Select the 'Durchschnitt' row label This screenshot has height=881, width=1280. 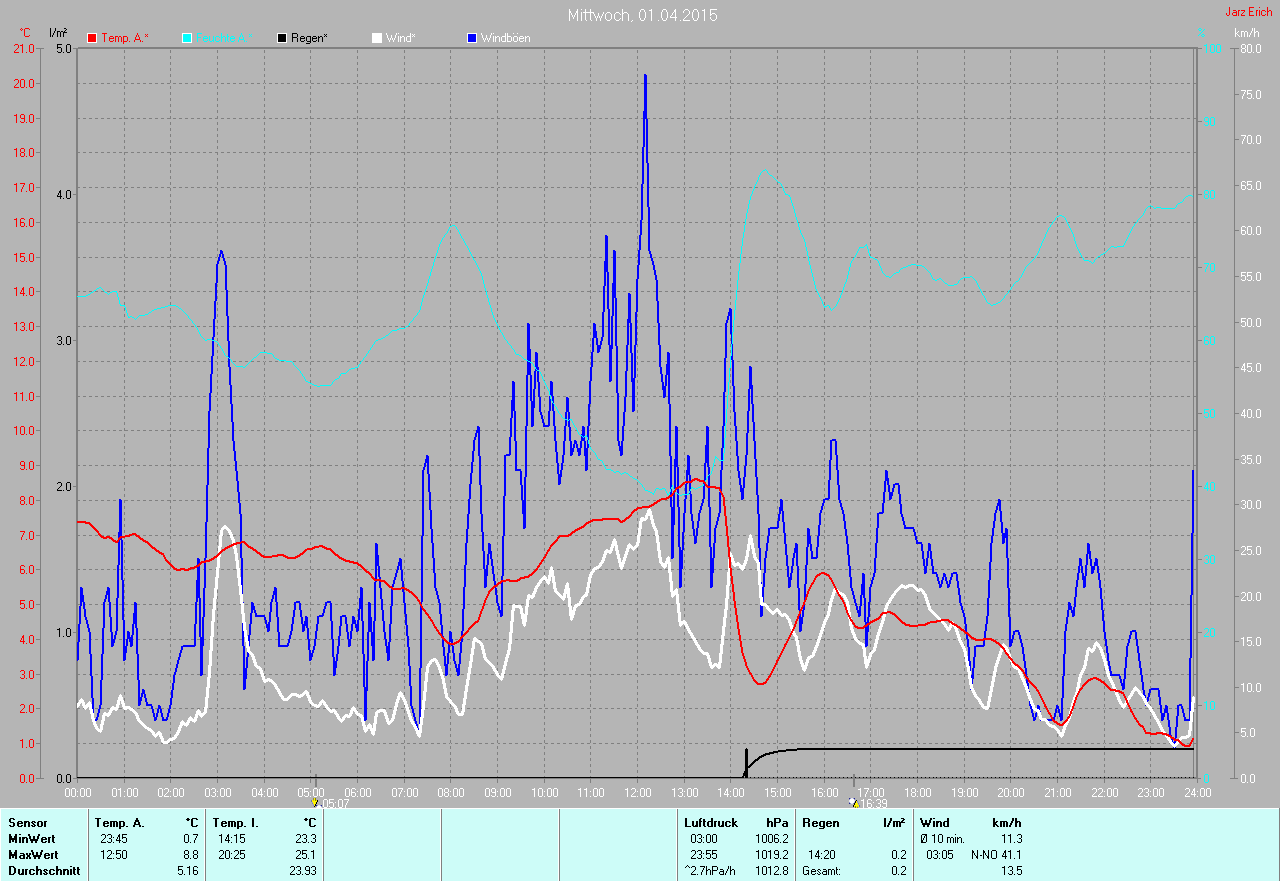point(44,871)
